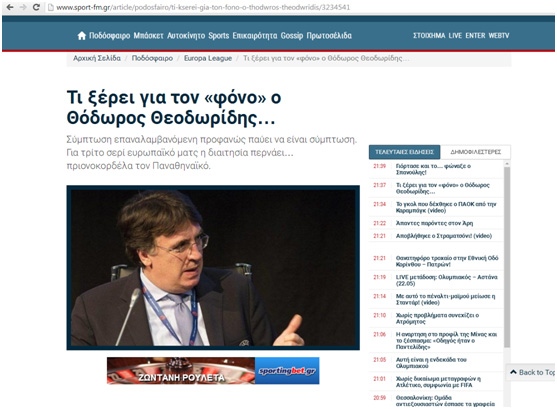The image size is (557, 409).
Task: Open the Ποδόσφαιρο menu item
Action: (109, 36)
